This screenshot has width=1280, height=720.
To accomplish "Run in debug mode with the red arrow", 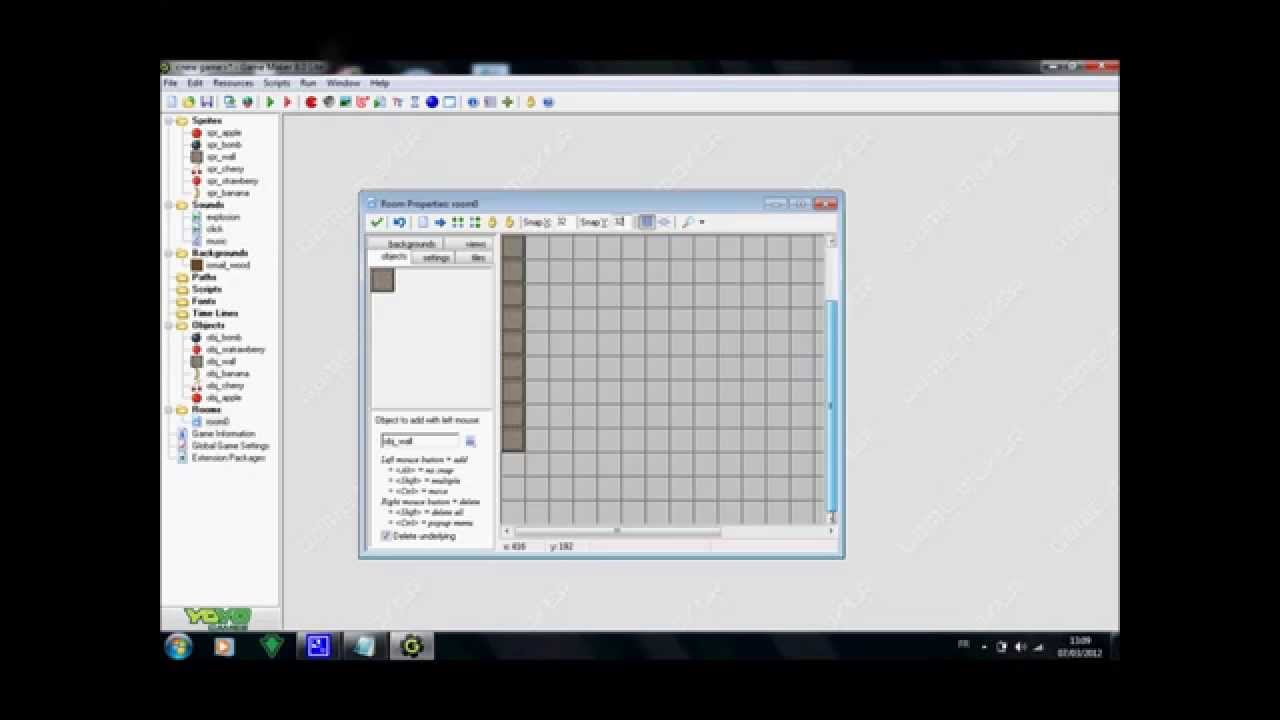I will (287, 102).
